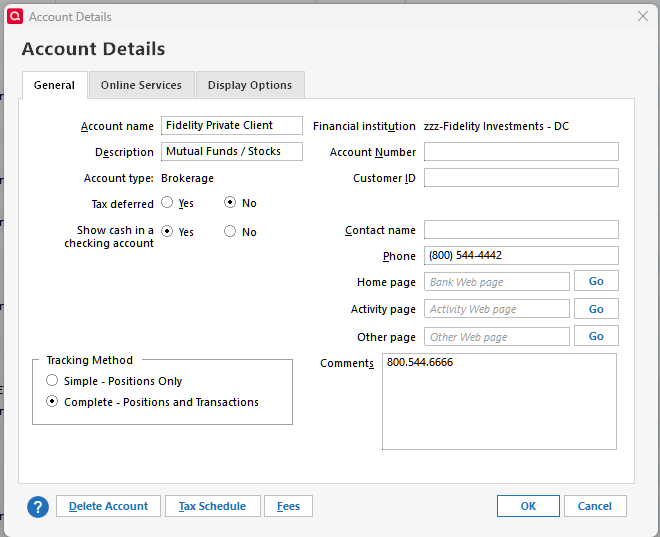Screen dimensions: 660x537
Task: Click the Fees button
Action: pos(289,506)
